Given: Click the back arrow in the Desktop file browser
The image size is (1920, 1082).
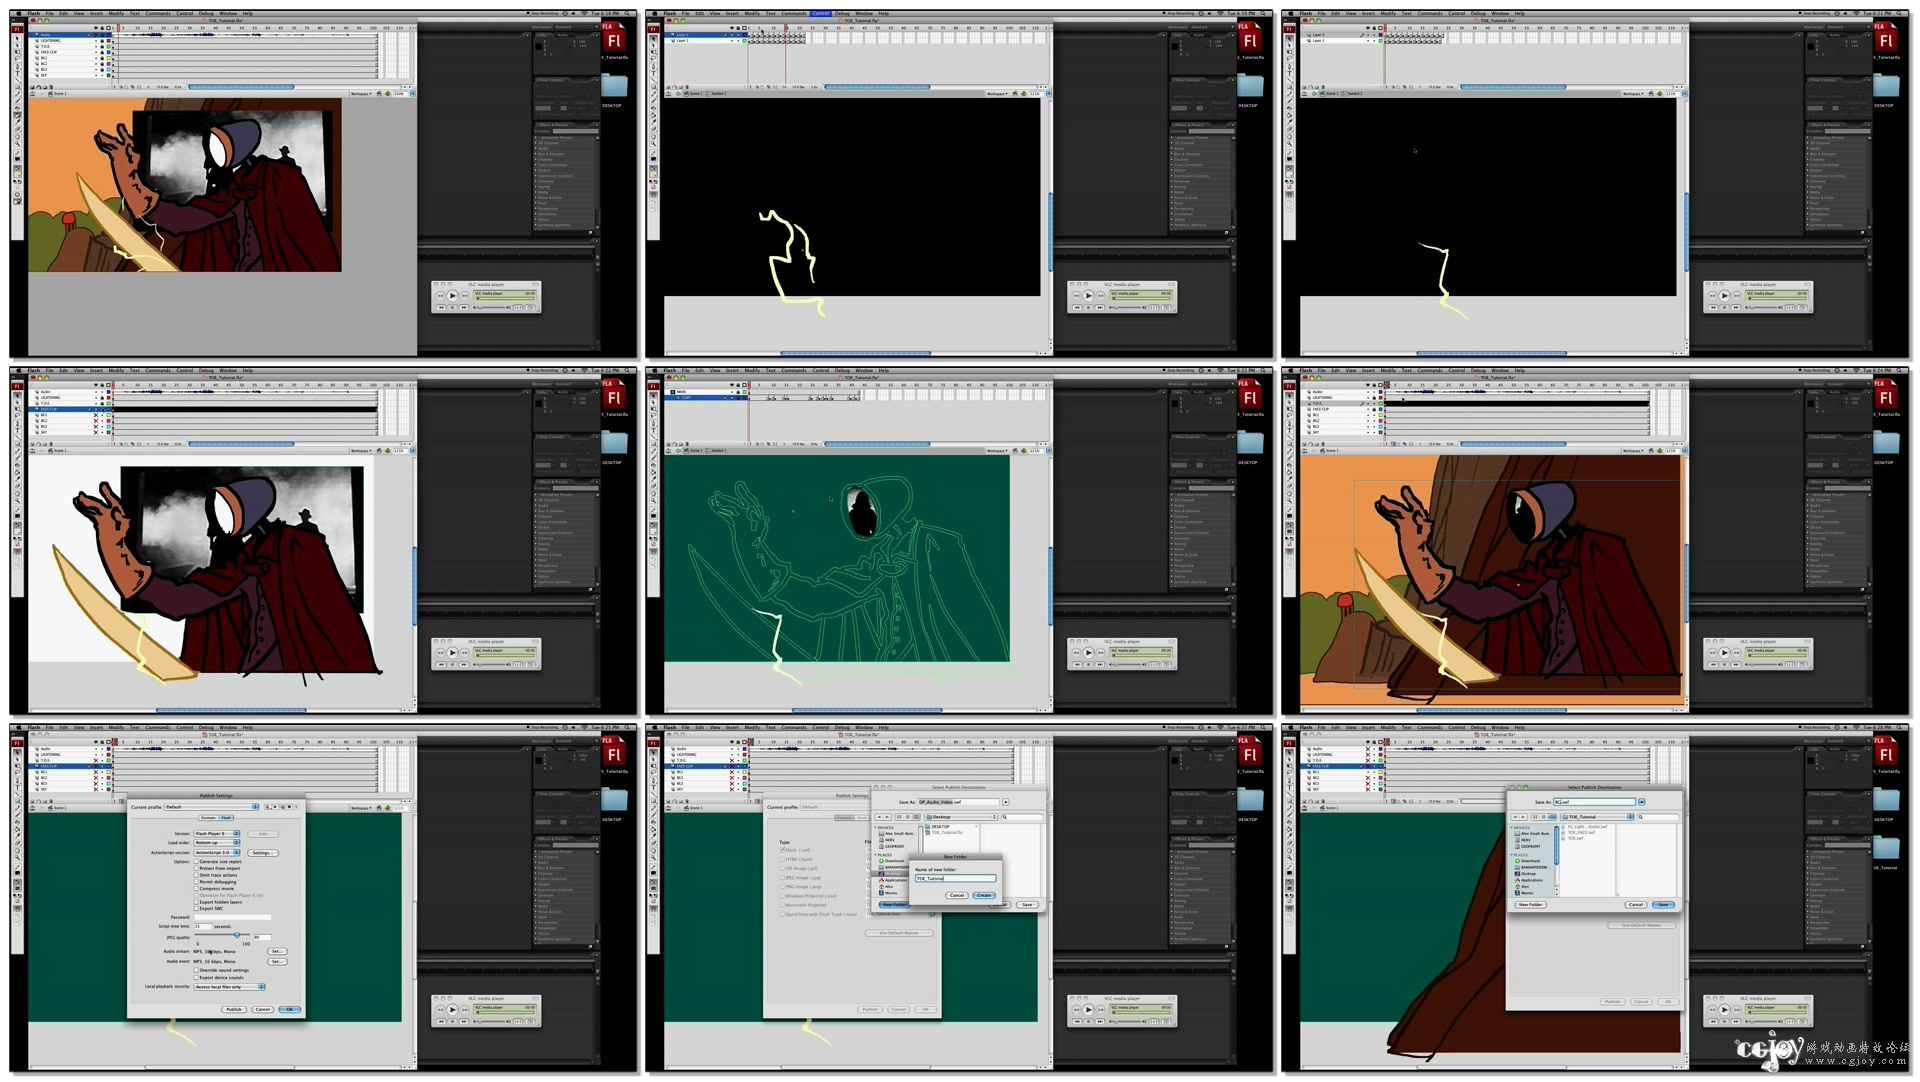Looking at the screenshot, I should click(x=879, y=817).
